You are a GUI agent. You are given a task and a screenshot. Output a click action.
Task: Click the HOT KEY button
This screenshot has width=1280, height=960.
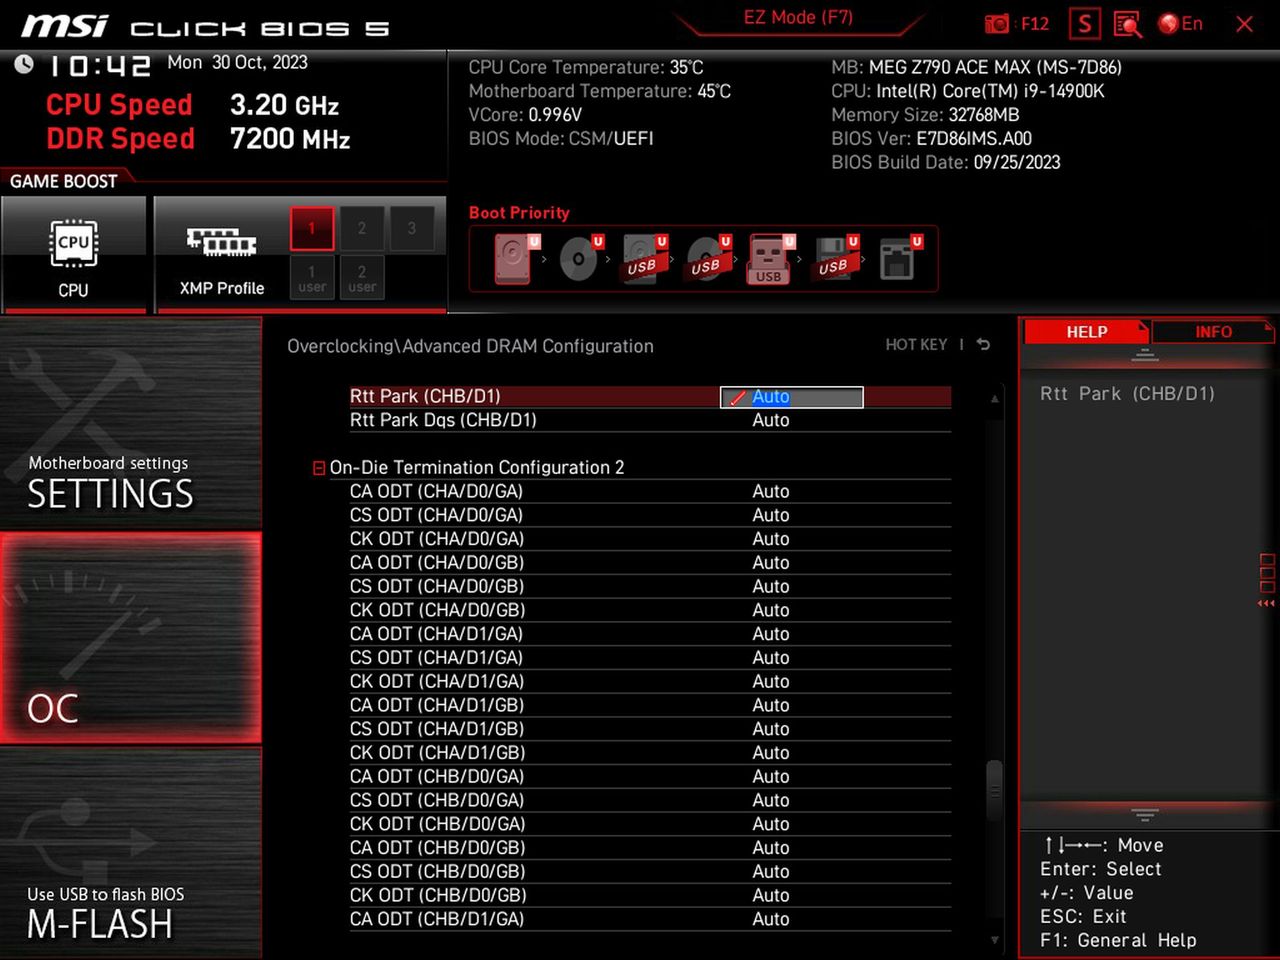(916, 344)
